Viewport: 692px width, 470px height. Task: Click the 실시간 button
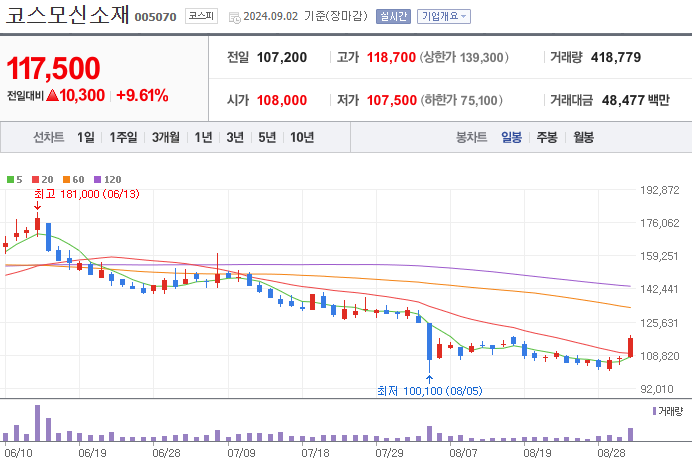coord(393,16)
